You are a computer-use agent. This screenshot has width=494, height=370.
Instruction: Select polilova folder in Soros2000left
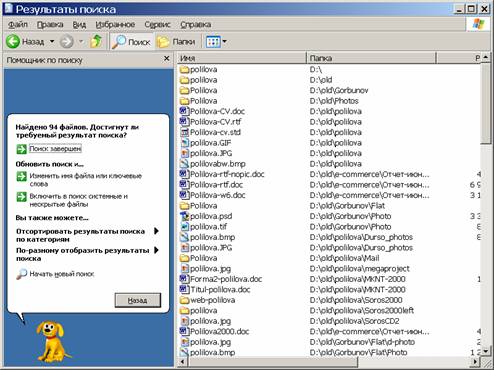199,310
